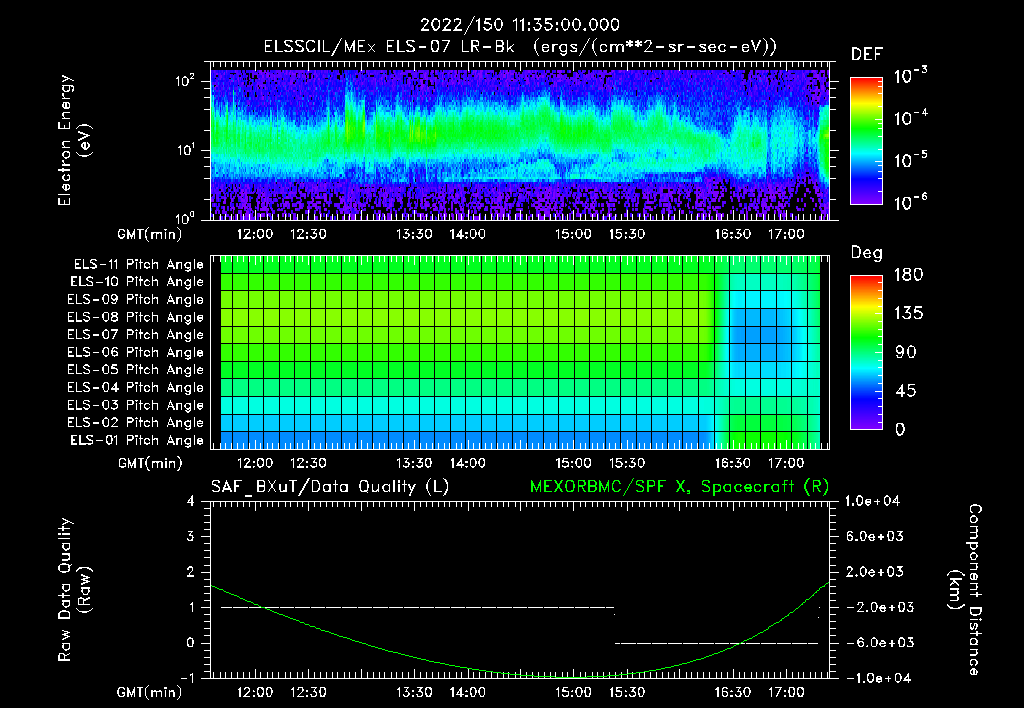Click the ELS-09 Pitch Angle row label

click(136, 300)
